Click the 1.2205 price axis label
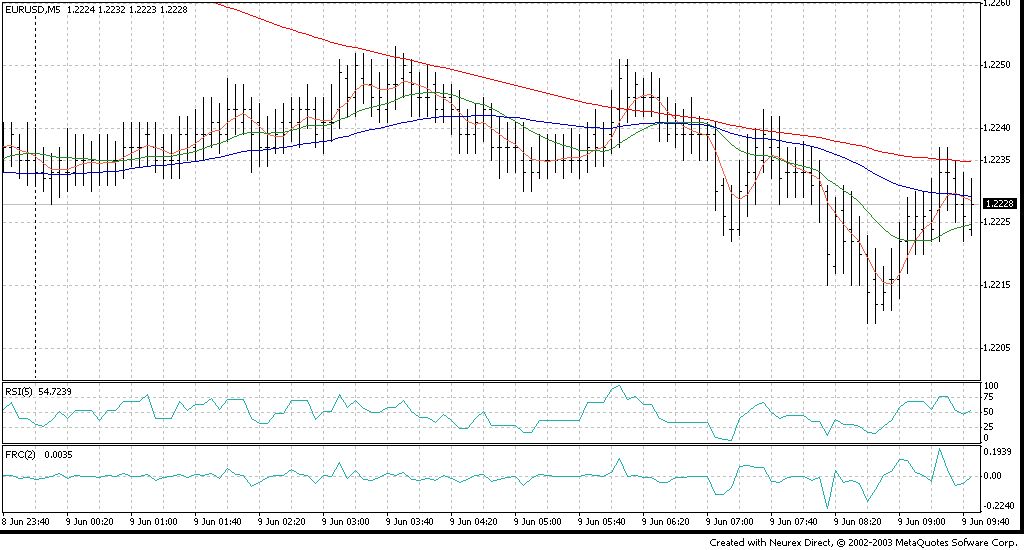Image resolution: width=1024 pixels, height=550 pixels. 999,348
